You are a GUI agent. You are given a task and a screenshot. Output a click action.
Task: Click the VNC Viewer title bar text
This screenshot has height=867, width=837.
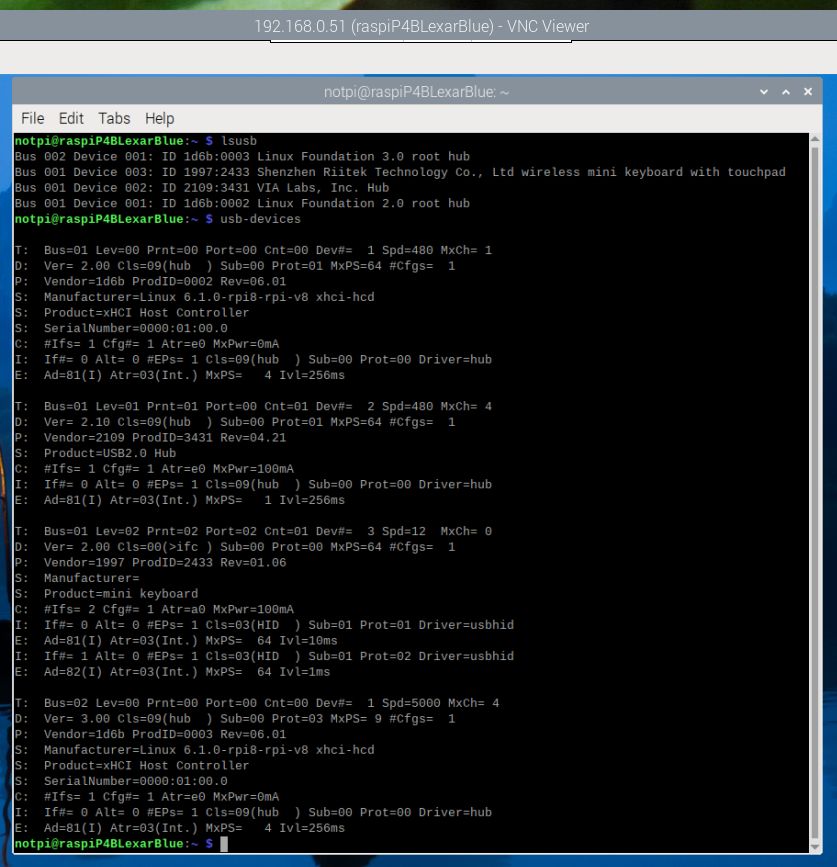(x=421, y=26)
